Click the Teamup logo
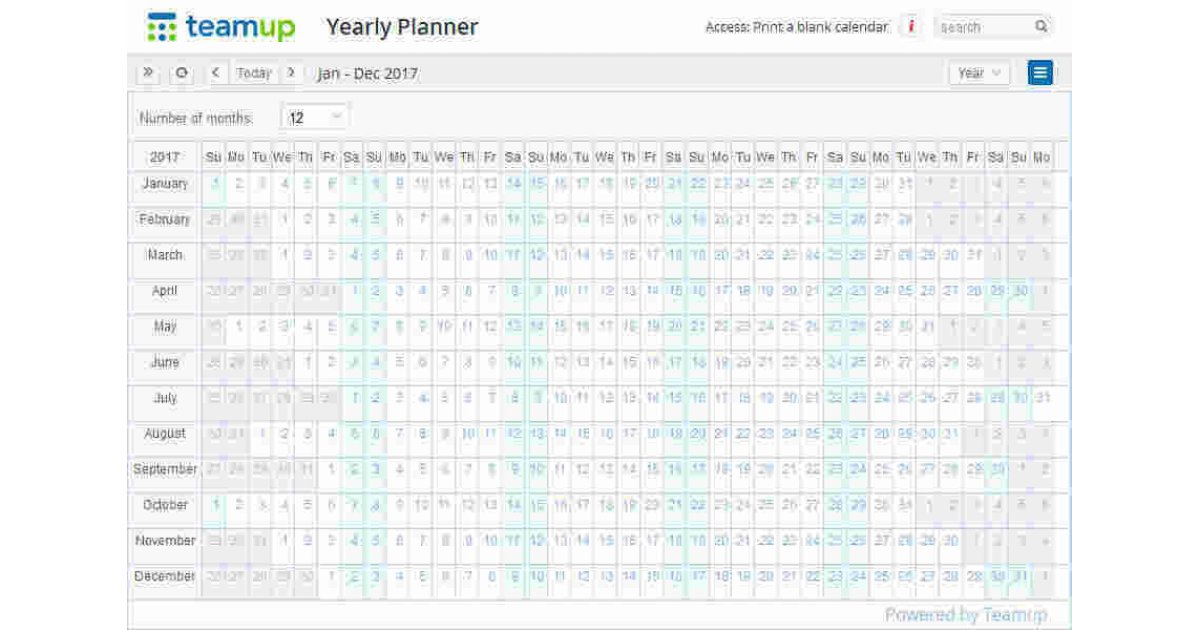 pos(221,27)
